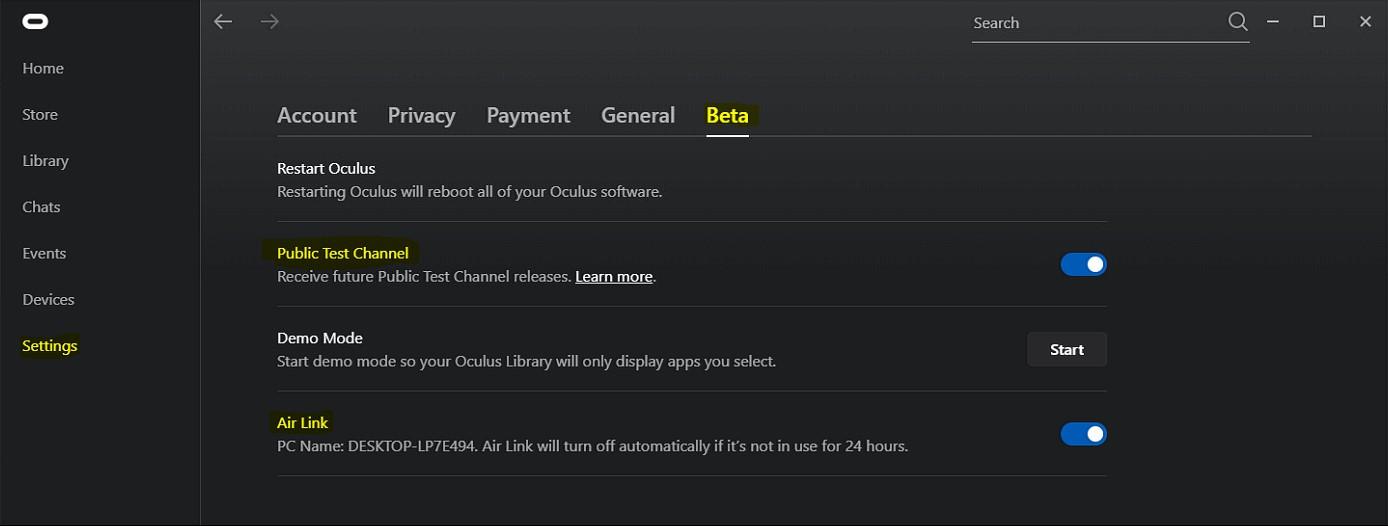Open Home in the sidebar
Viewport: 1388px width, 526px height.
point(43,68)
